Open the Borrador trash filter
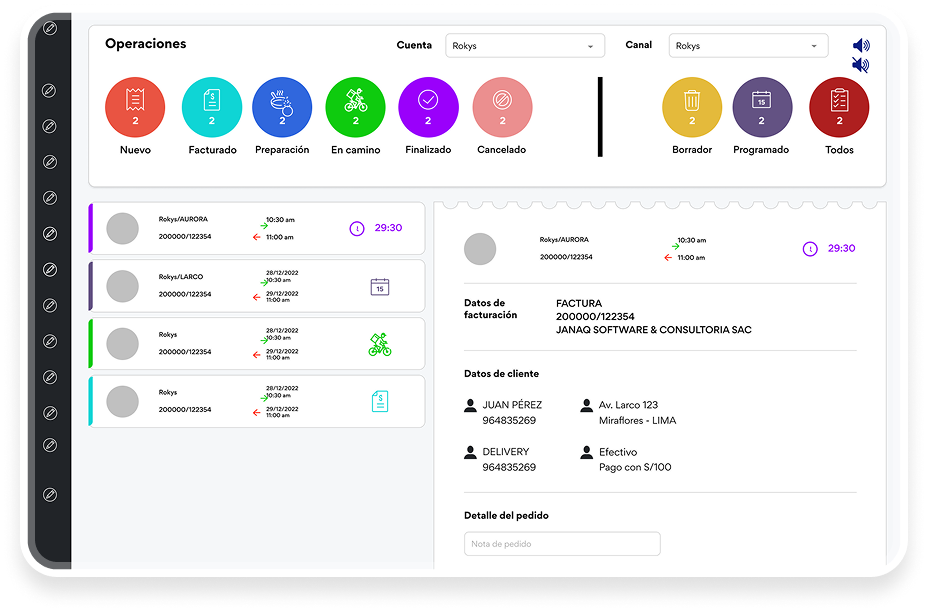The width and height of the screenshot is (928, 612). coord(692,107)
